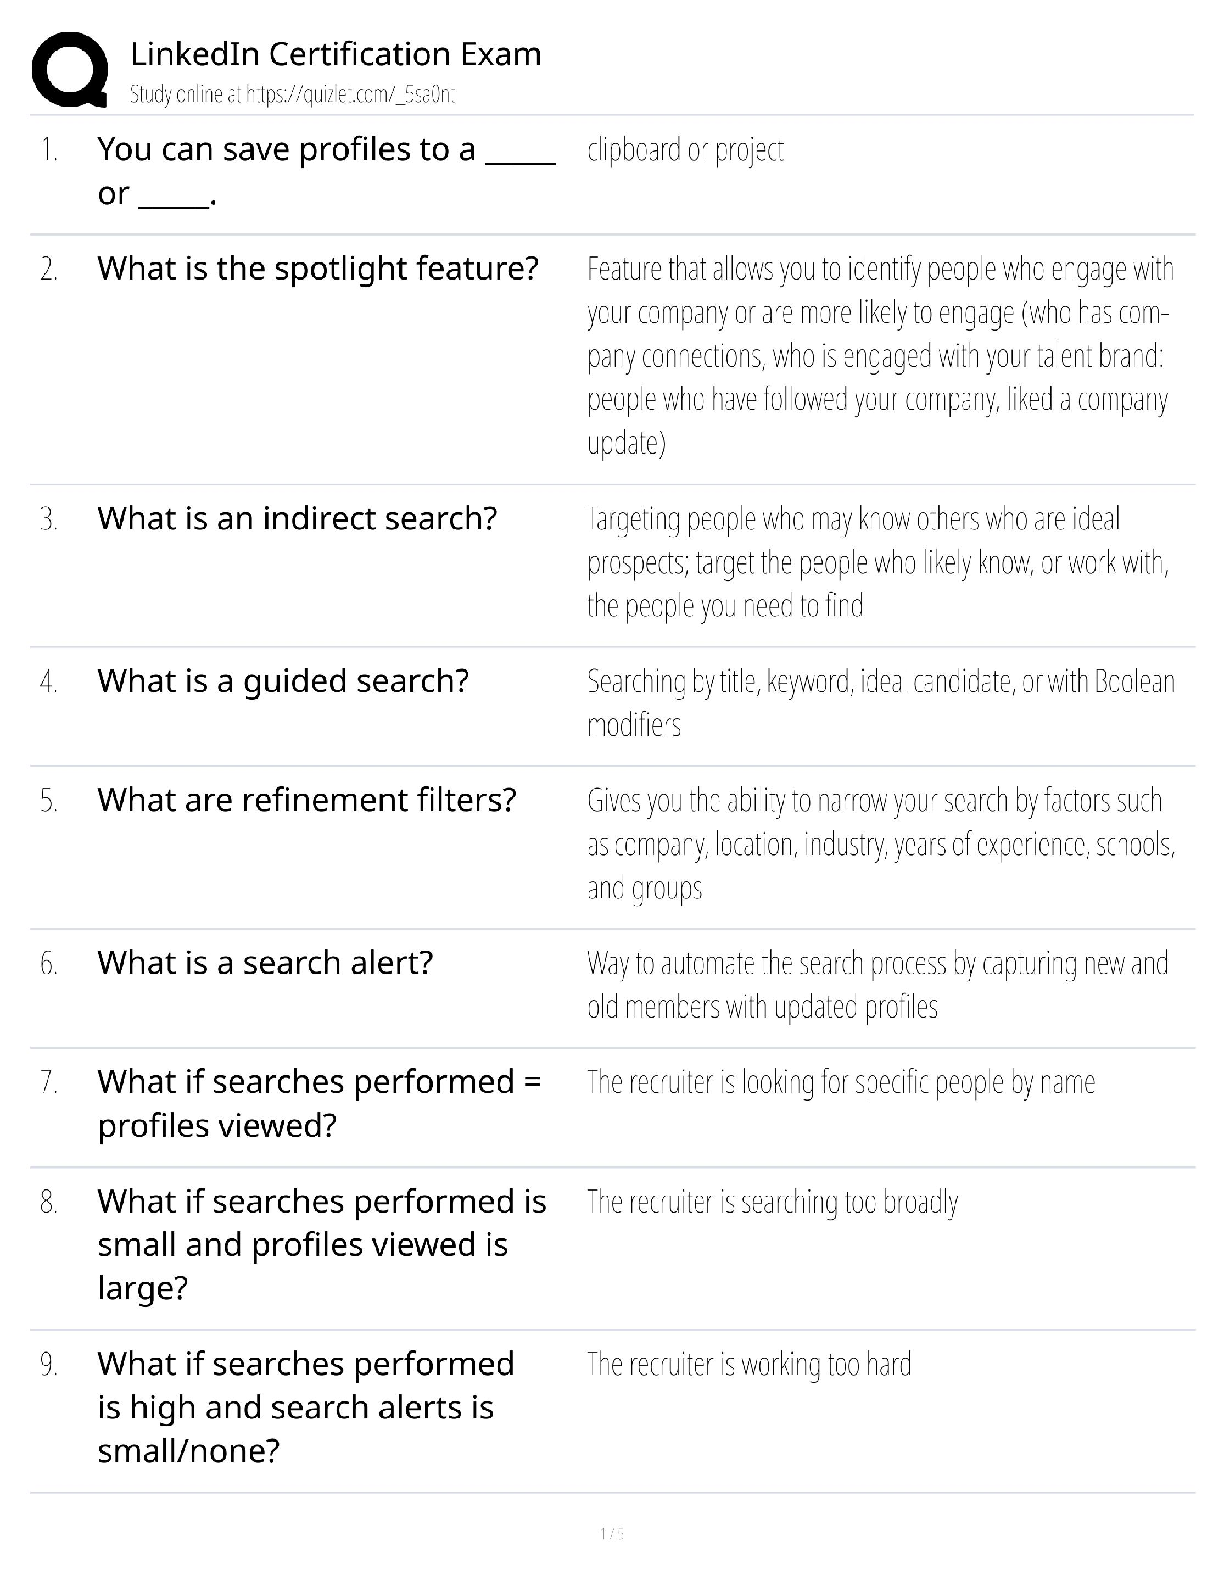The width and height of the screenshot is (1224, 1584).
Task: Click the page number at page bottom
Action: click(x=611, y=1533)
